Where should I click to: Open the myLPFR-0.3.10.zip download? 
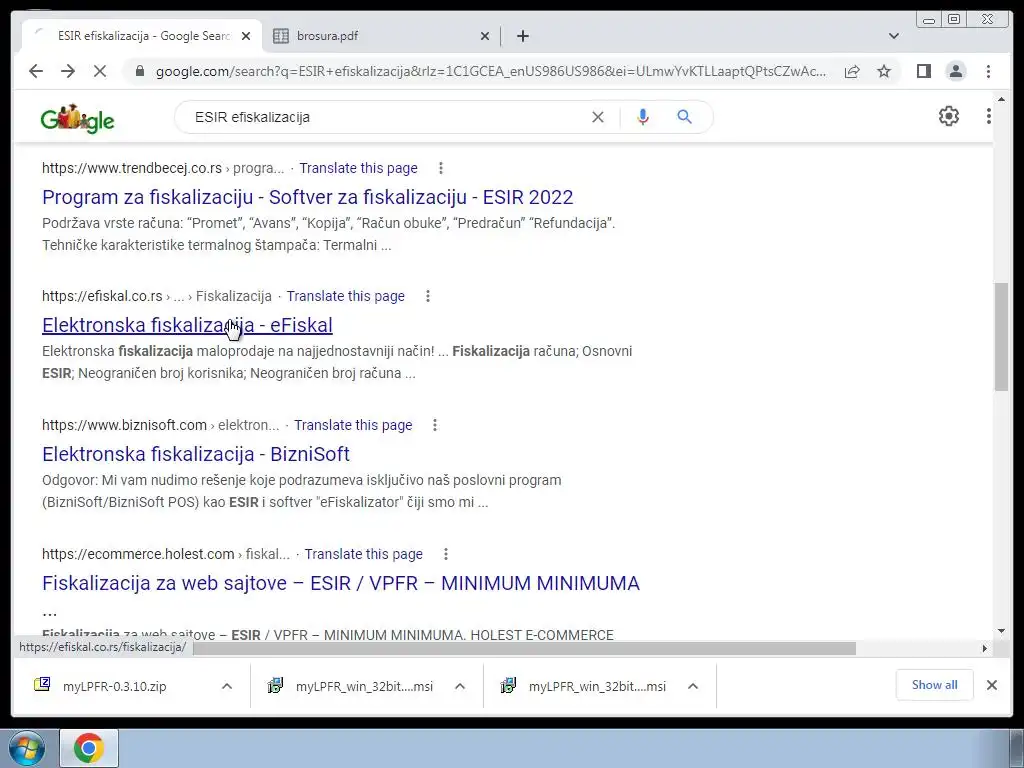coord(114,686)
